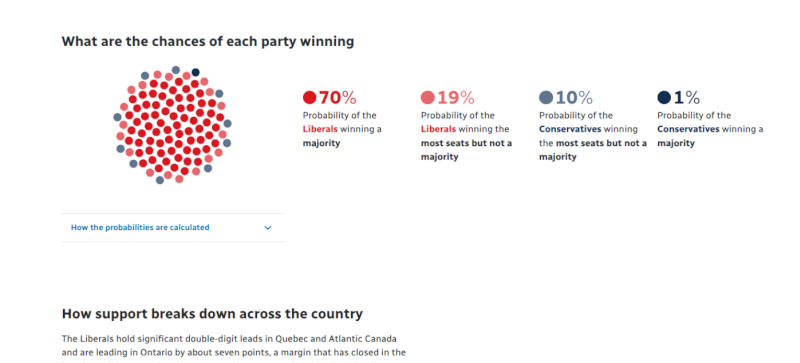Viewport: 800px width, 363px height.
Task: Click the red dot beside 70%
Action: (309, 98)
